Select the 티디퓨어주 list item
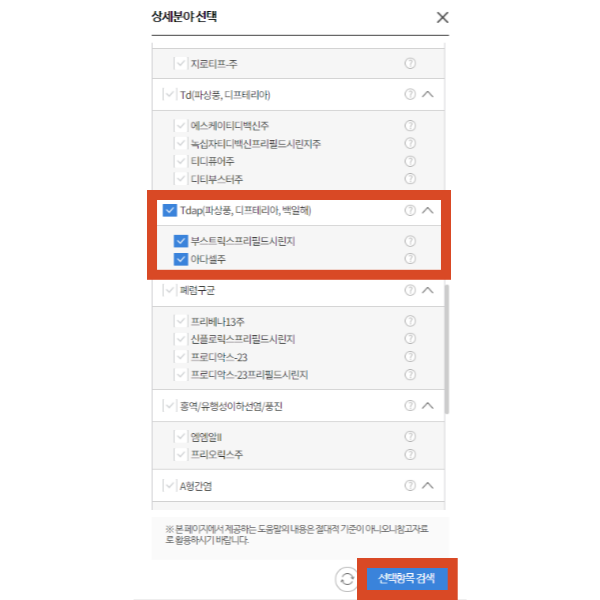600x600 pixels. click(x=212, y=161)
